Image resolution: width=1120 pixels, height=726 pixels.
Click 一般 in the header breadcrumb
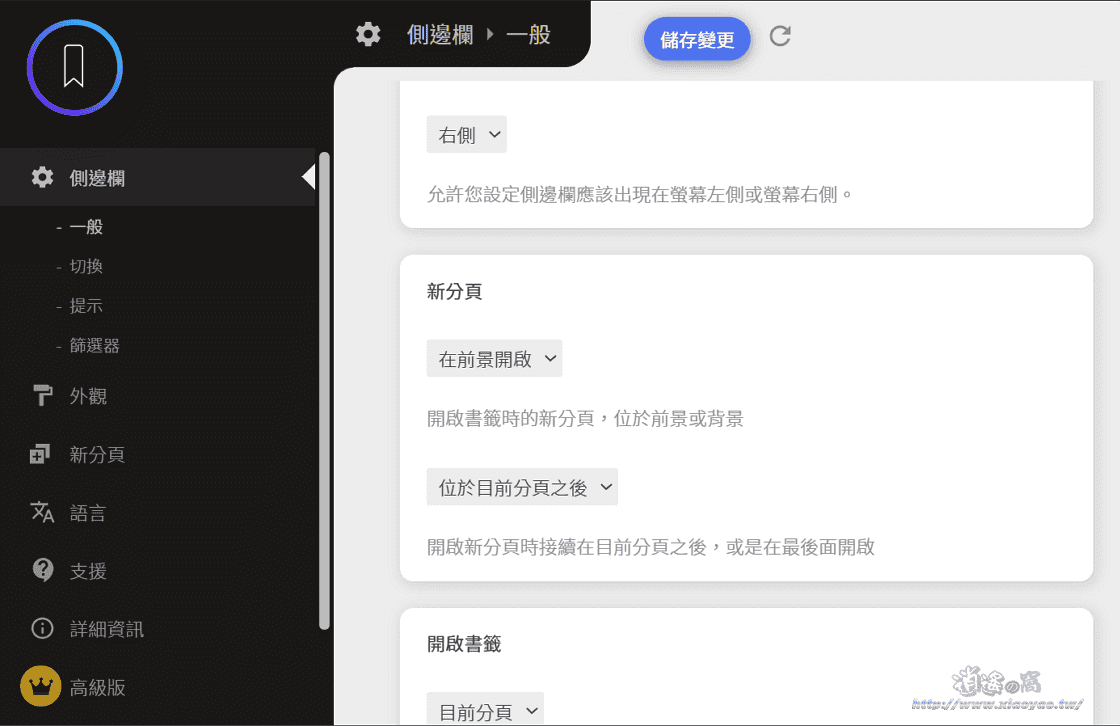[528, 34]
